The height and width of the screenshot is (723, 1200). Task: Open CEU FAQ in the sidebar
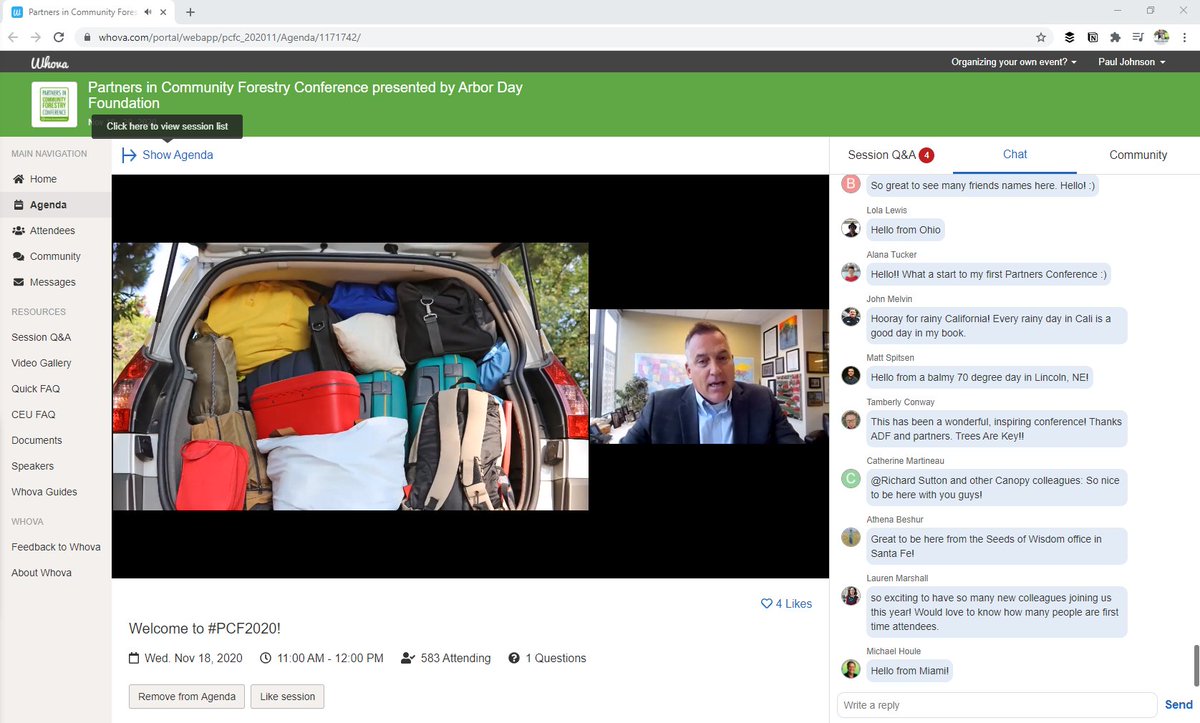pos(33,415)
